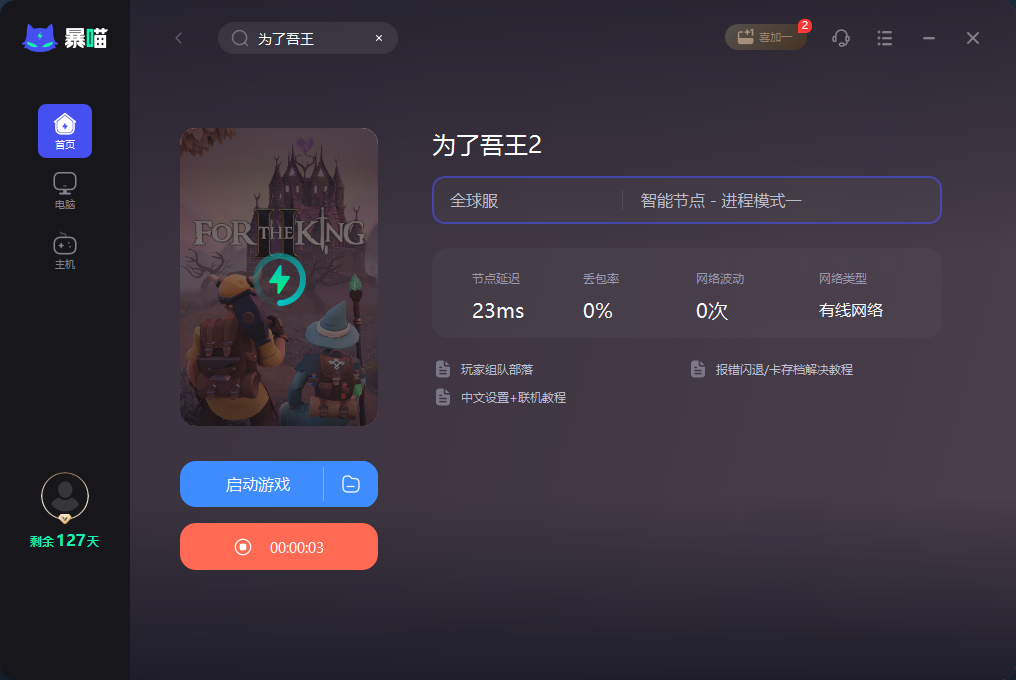Viewport: 1016px width, 680px height.
Task: Click the 0% packet loss value
Action: [x=597, y=311]
